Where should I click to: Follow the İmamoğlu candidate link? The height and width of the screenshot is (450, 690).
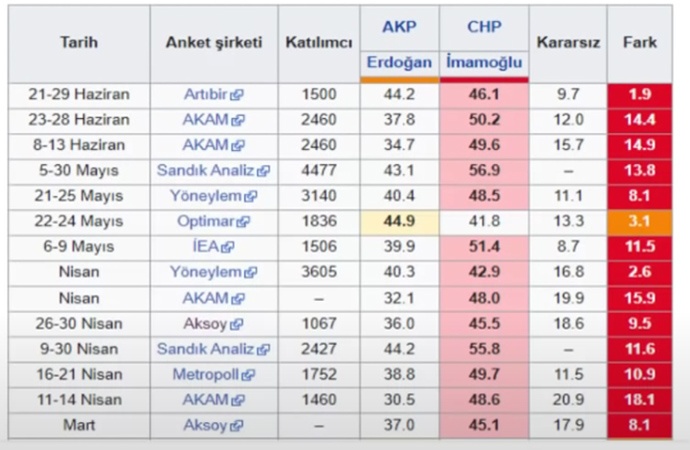[x=483, y=62]
